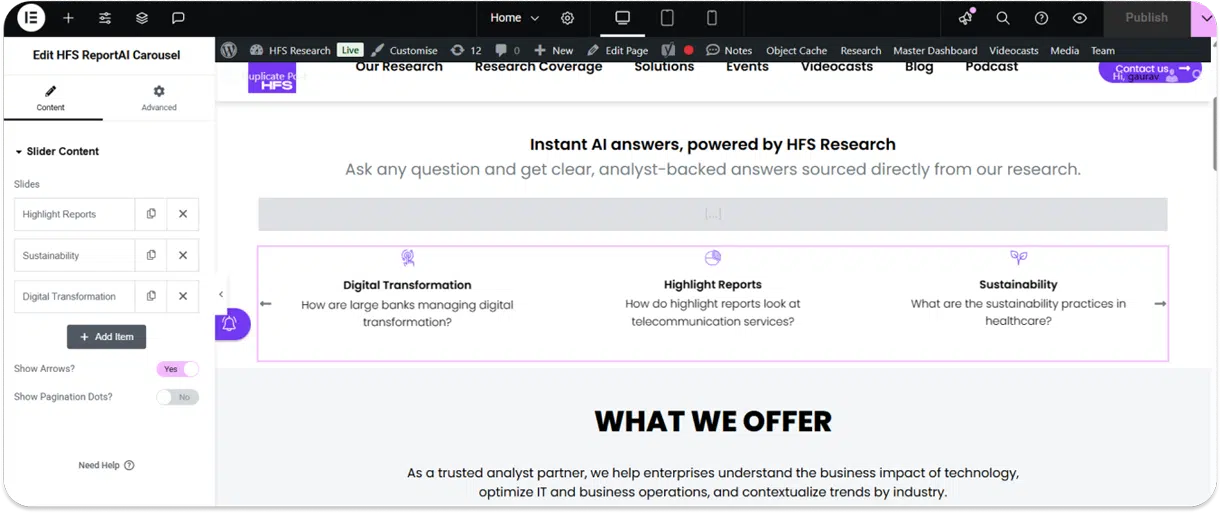
Task: Open Research Coverage in site menu
Action: [538, 67]
